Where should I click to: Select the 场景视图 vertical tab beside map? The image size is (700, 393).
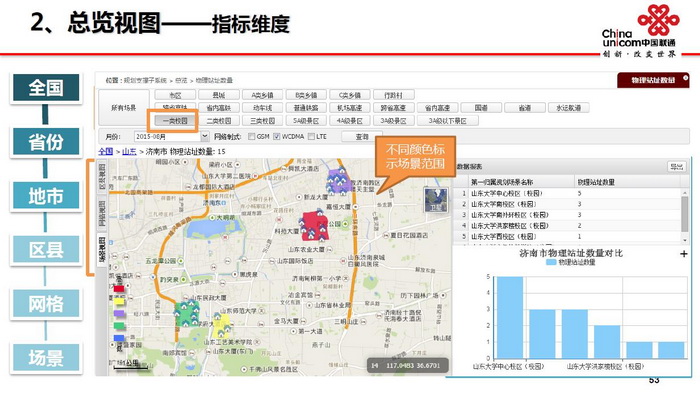pos(102,249)
